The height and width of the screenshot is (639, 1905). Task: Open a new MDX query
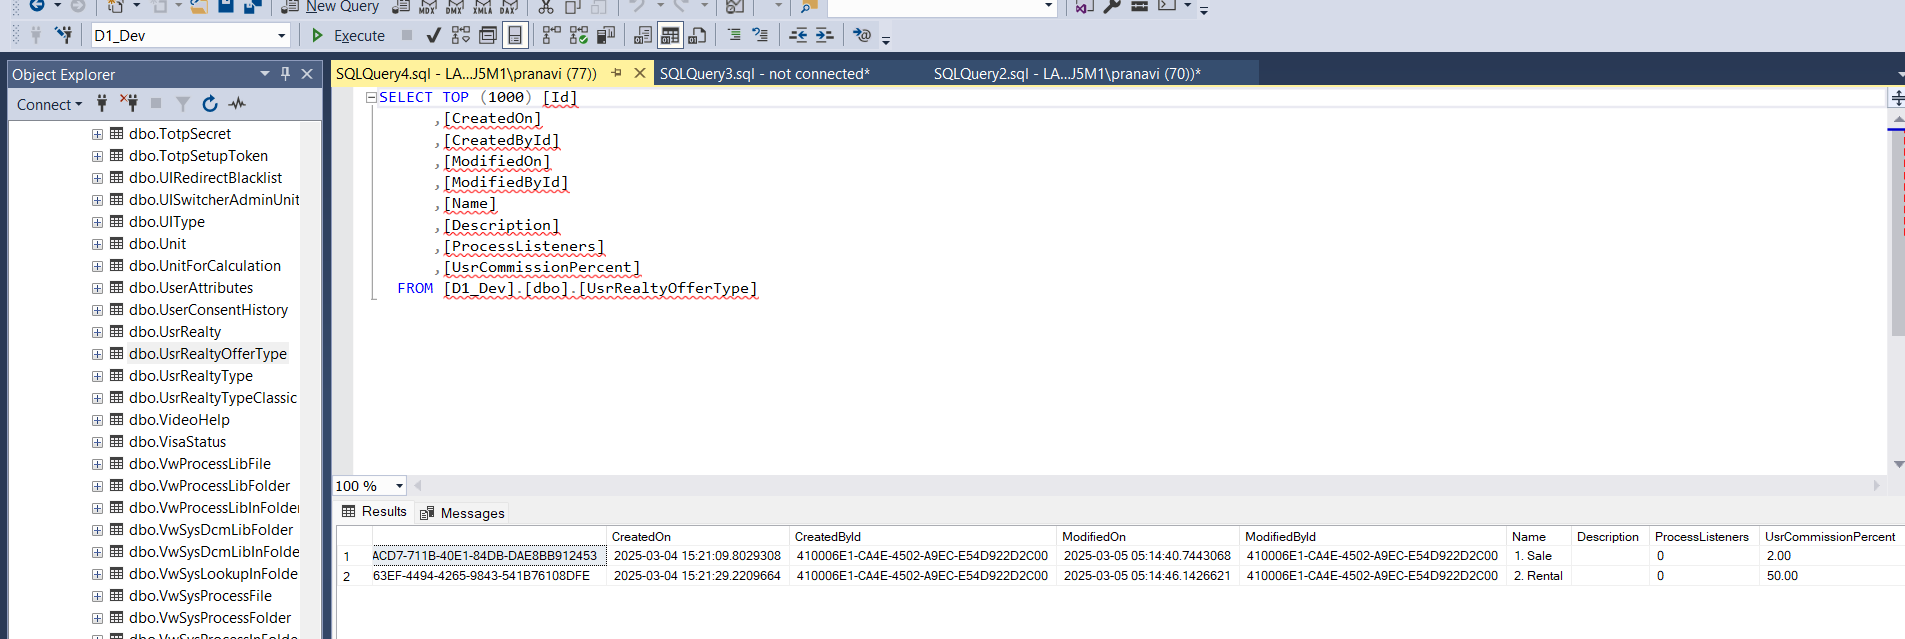(428, 7)
